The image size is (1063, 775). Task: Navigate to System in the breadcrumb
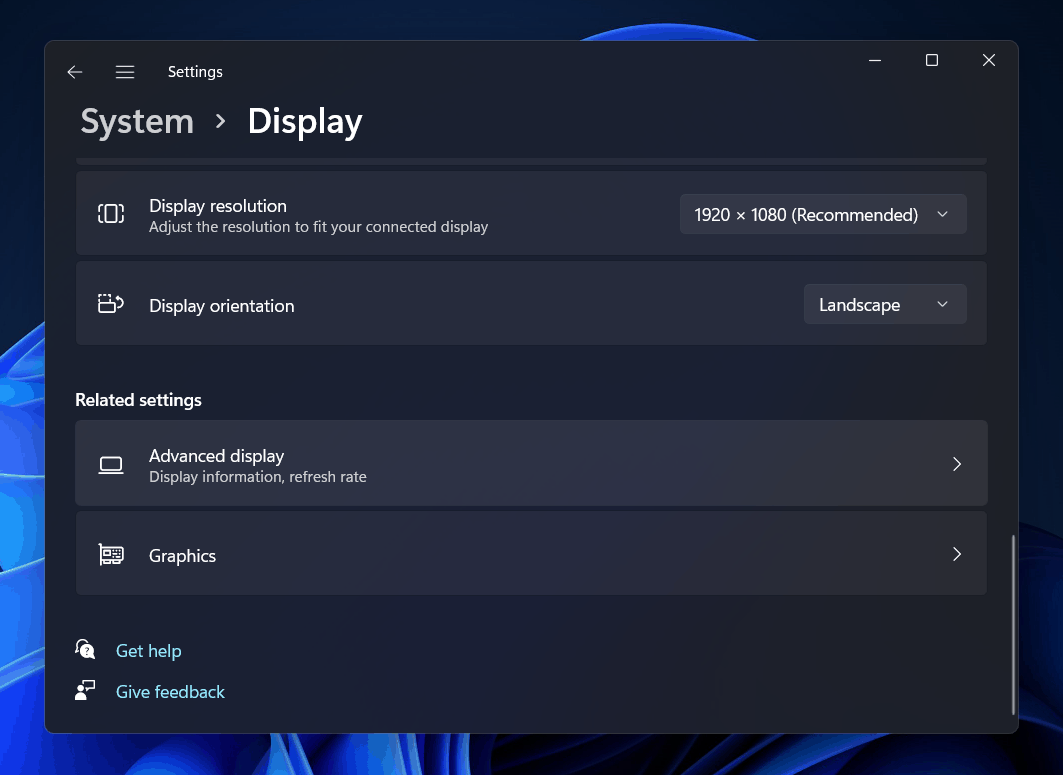point(137,122)
